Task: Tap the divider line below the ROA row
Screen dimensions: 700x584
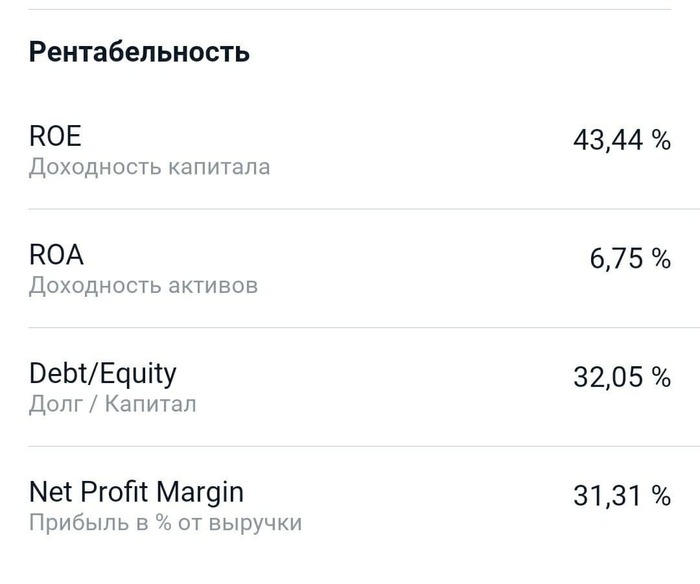Action: (x=350, y=327)
